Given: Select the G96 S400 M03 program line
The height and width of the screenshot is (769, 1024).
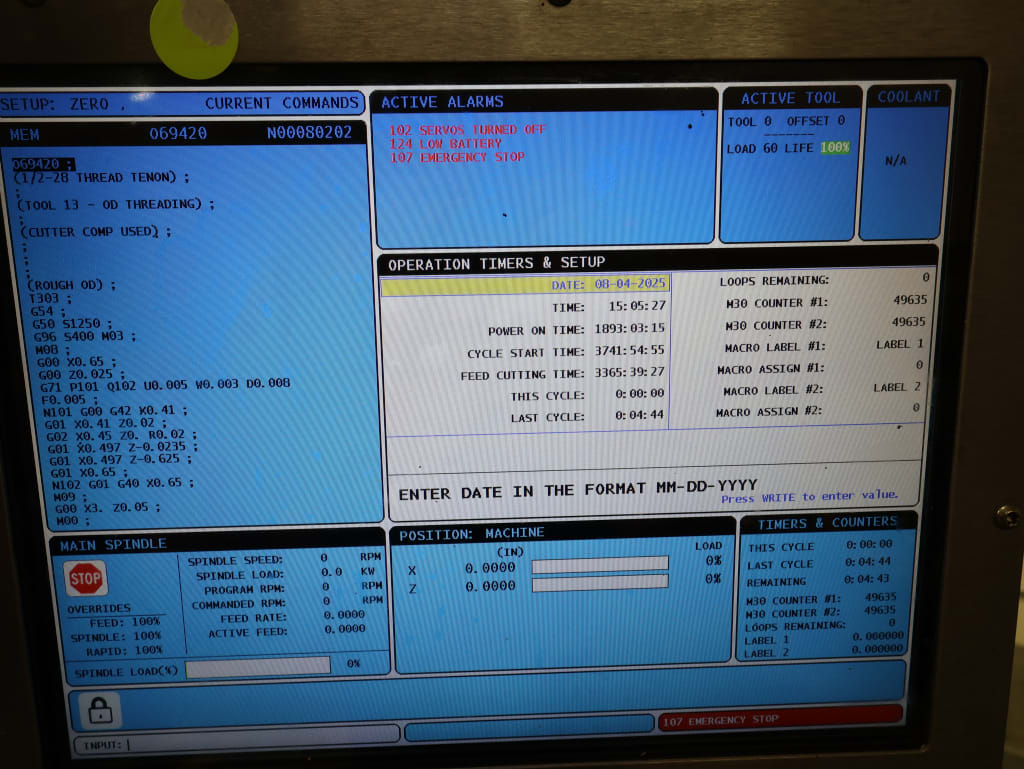Looking at the screenshot, I should pos(85,337).
